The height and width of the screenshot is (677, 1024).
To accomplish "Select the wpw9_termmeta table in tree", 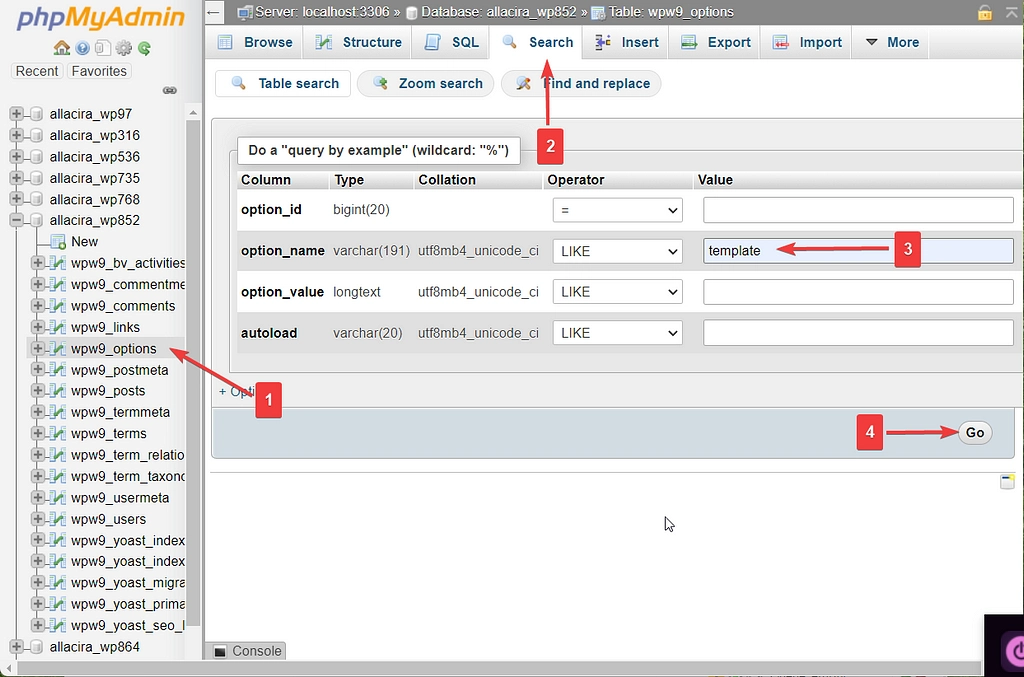I will pos(120,413).
